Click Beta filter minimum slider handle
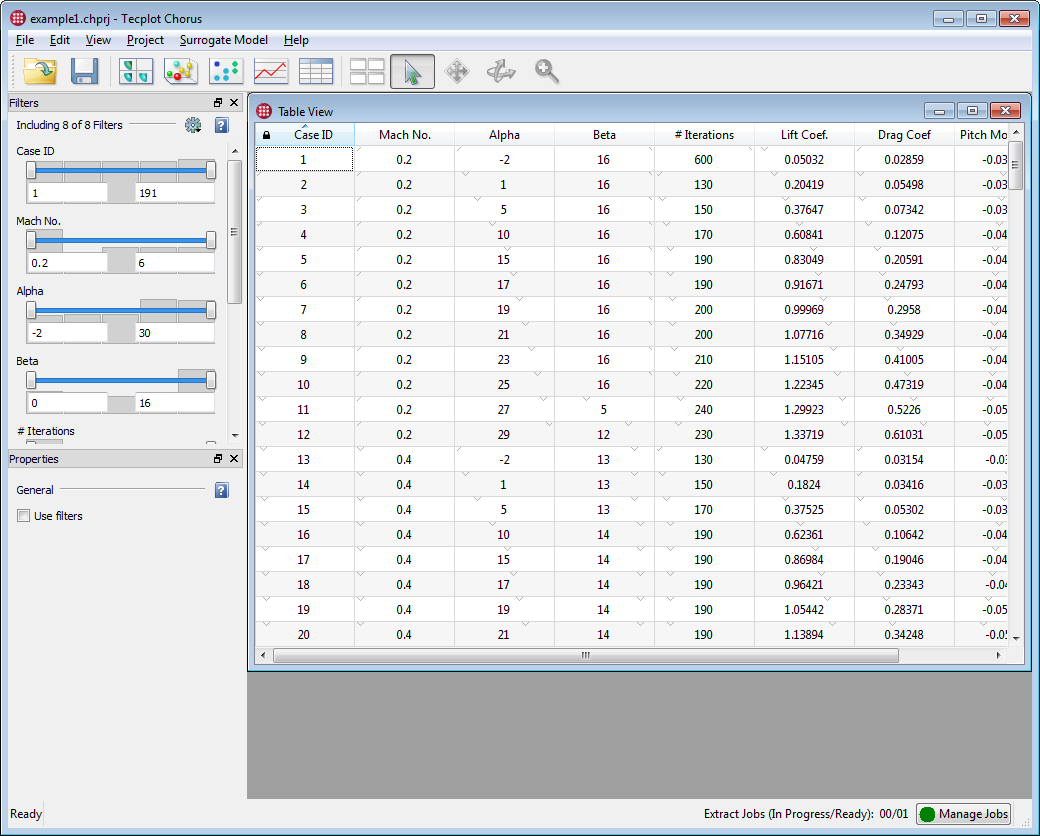1040x836 pixels. [x=31, y=380]
